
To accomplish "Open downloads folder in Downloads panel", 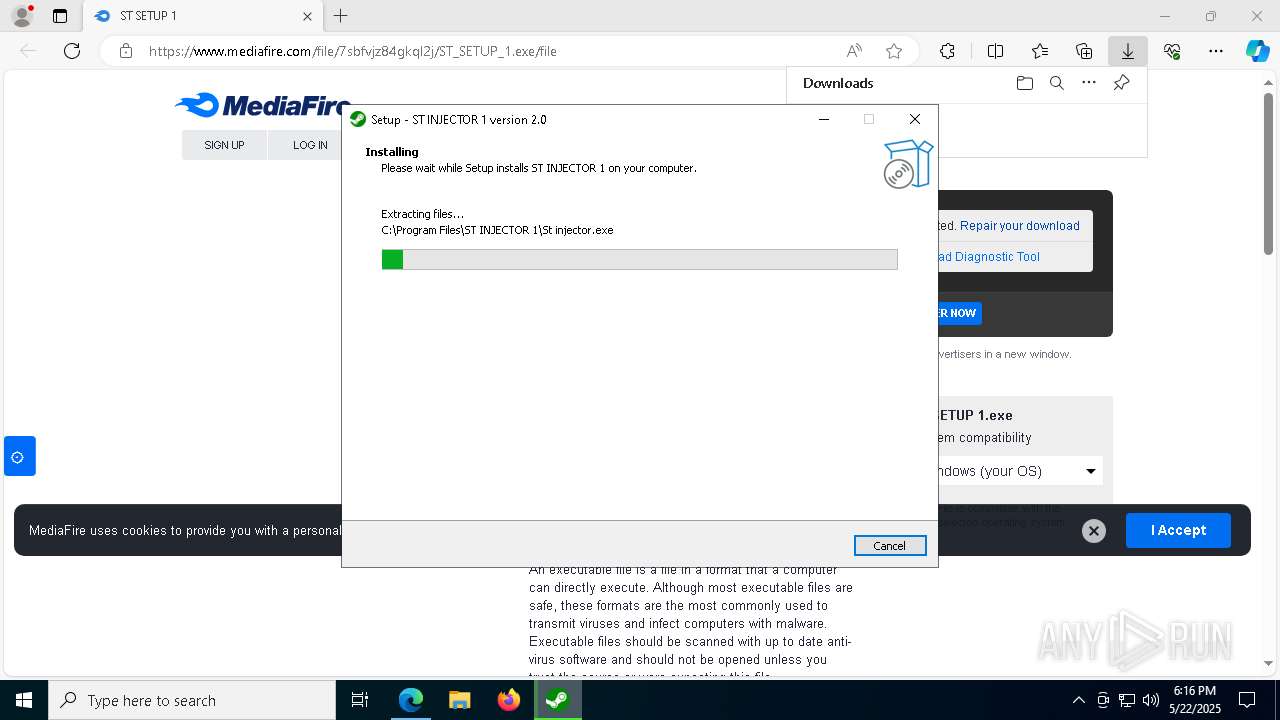I will [x=1024, y=83].
